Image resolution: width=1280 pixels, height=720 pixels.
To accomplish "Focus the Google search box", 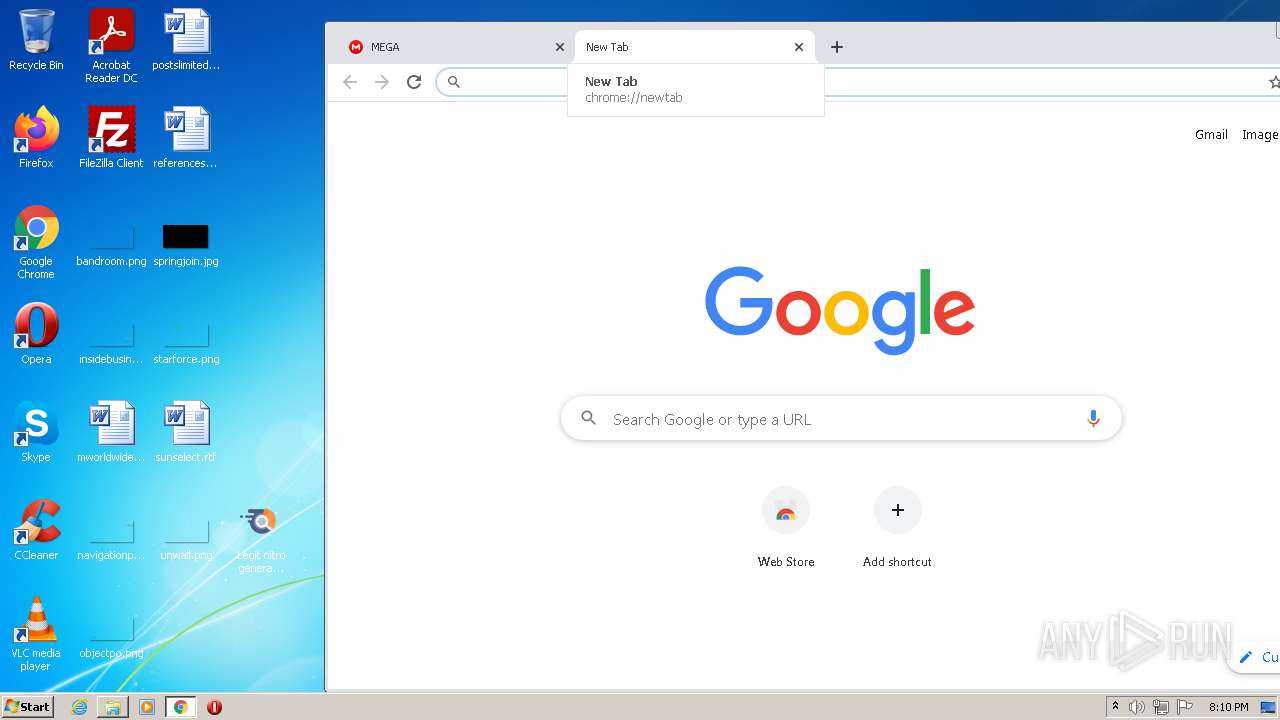I will (841, 419).
